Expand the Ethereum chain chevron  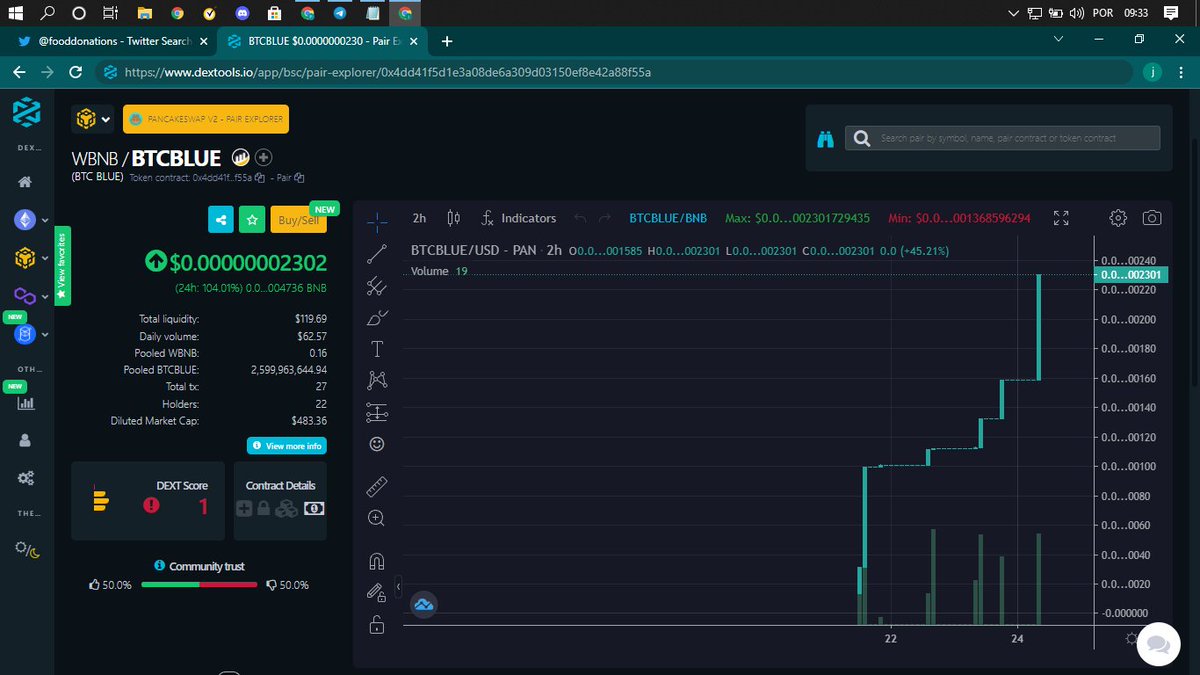pos(45,220)
